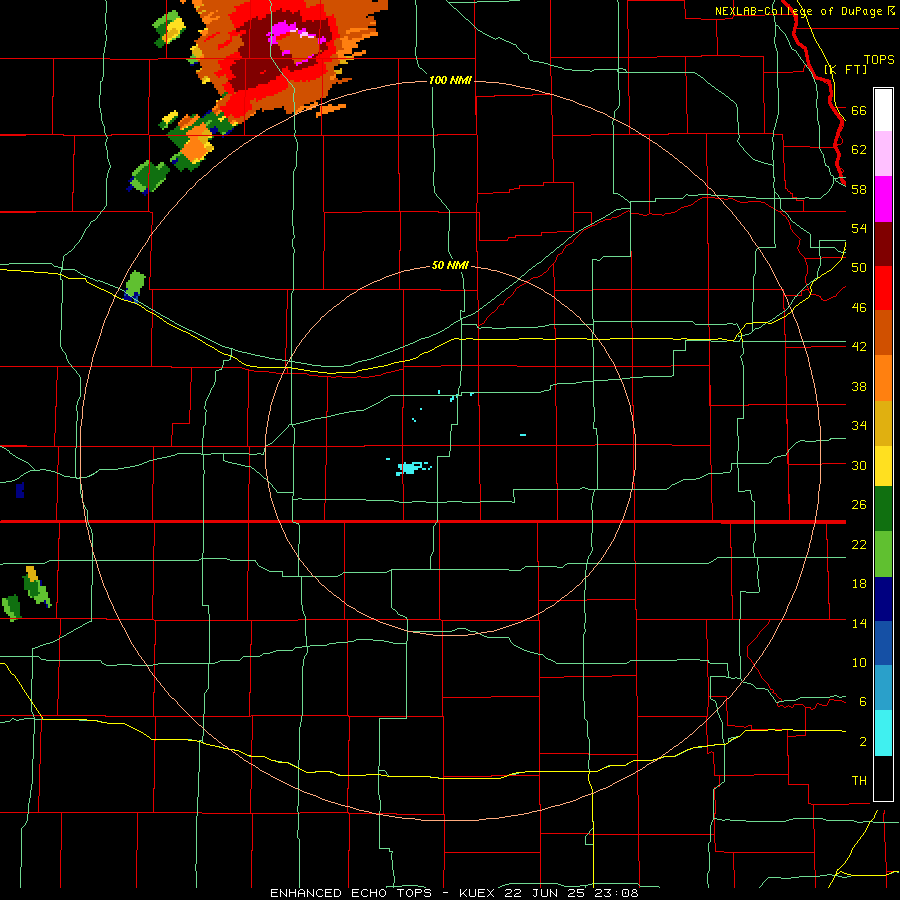Click the 'NEXLAB-College of DuPage' title text
This screenshot has height=900, width=900.
(x=798, y=11)
